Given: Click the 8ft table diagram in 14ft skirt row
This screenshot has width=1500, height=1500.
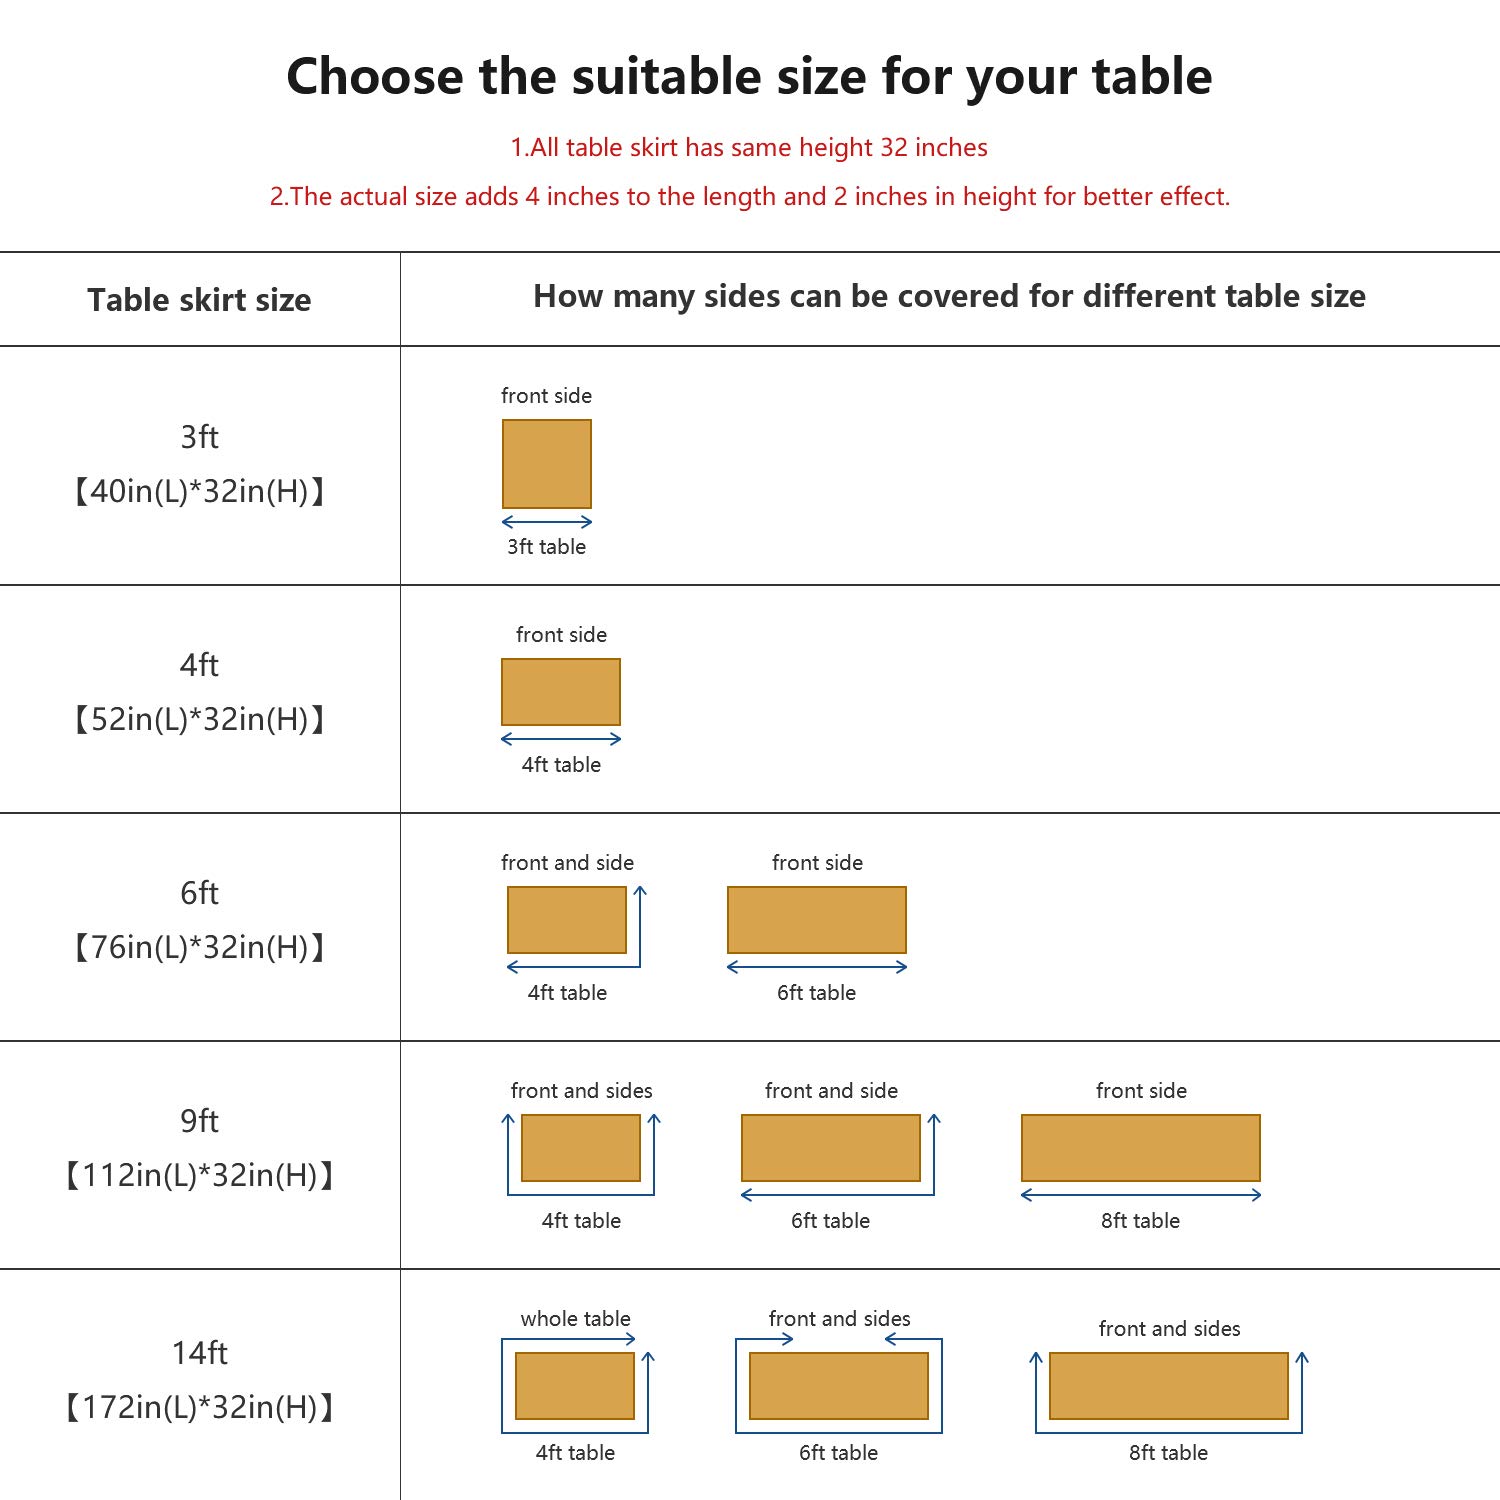Looking at the screenshot, I should (1168, 1386).
